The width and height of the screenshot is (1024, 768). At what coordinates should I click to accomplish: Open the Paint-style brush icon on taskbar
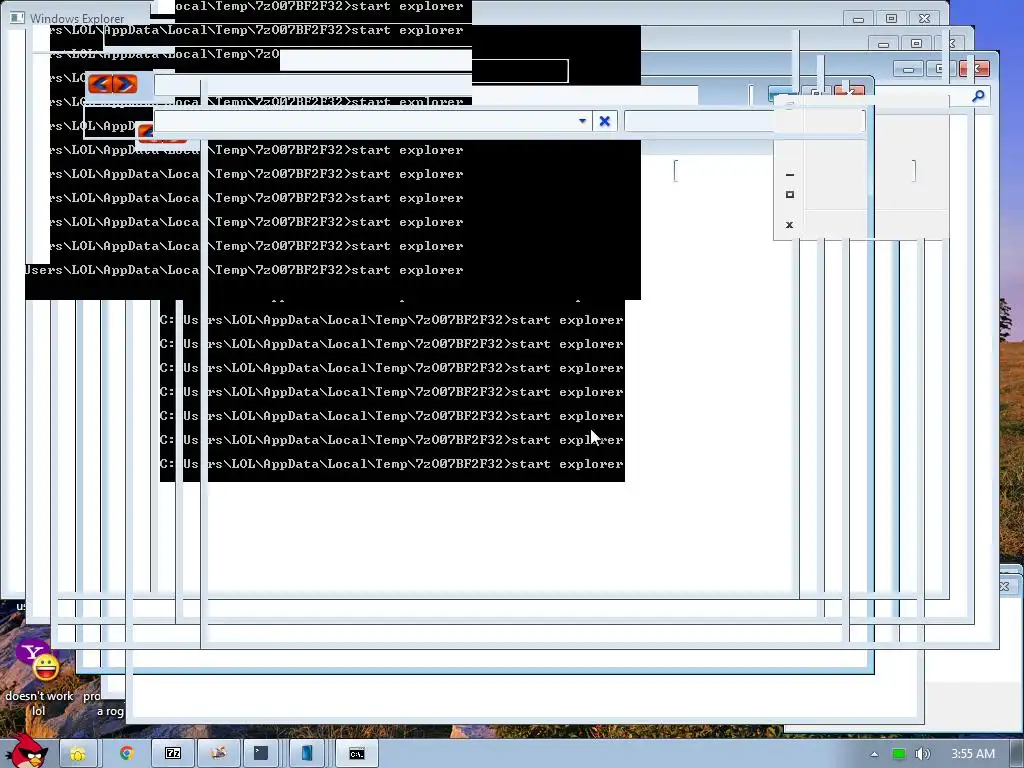(x=219, y=754)
